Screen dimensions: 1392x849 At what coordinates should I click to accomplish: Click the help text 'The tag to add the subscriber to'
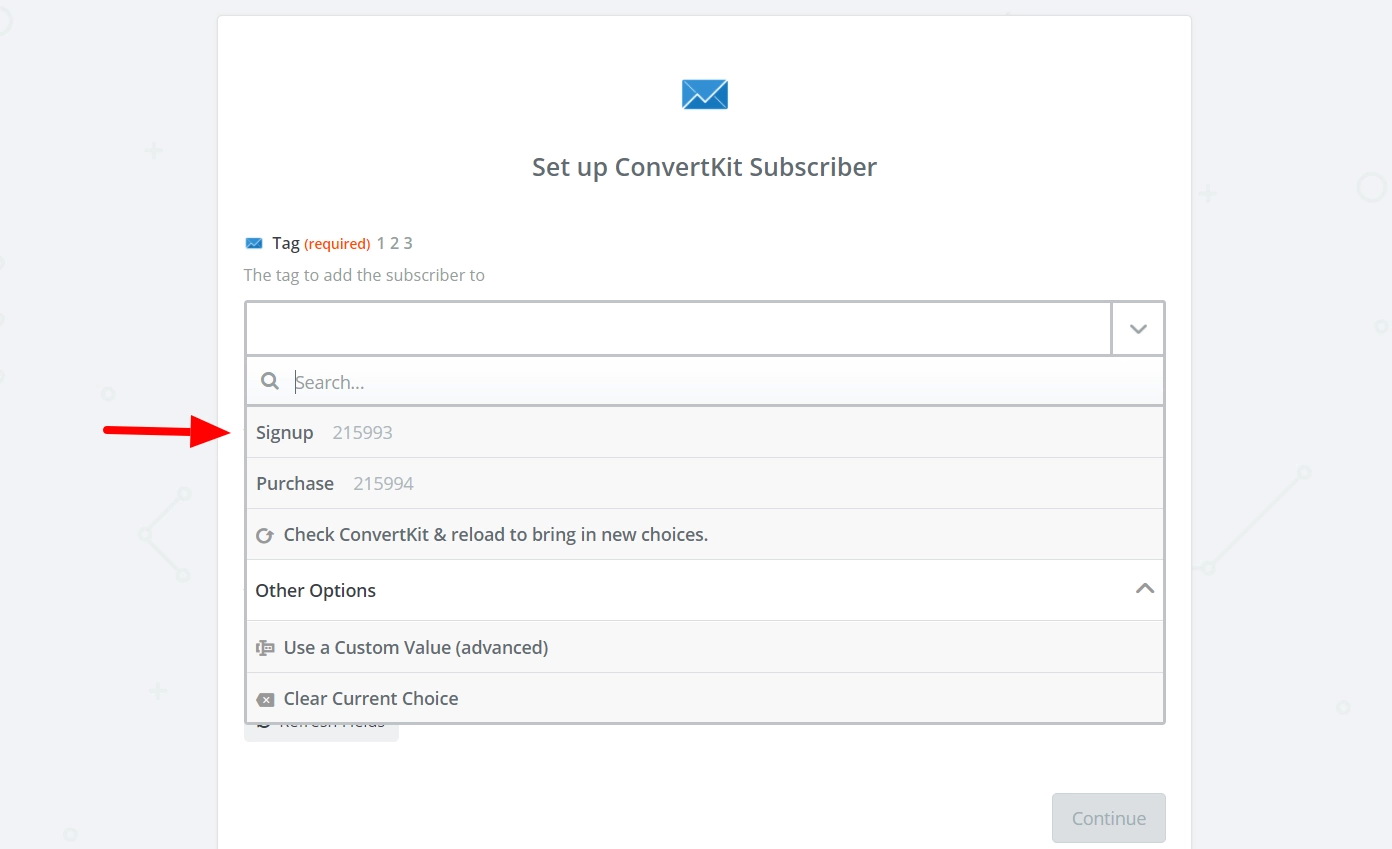coord(364,275)
